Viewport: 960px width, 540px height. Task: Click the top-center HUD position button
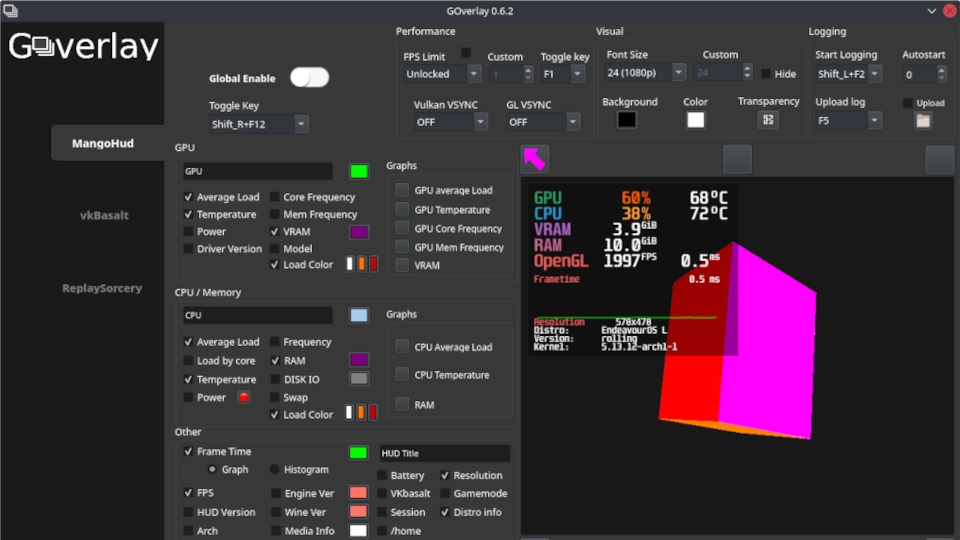(x=737, y=159)
